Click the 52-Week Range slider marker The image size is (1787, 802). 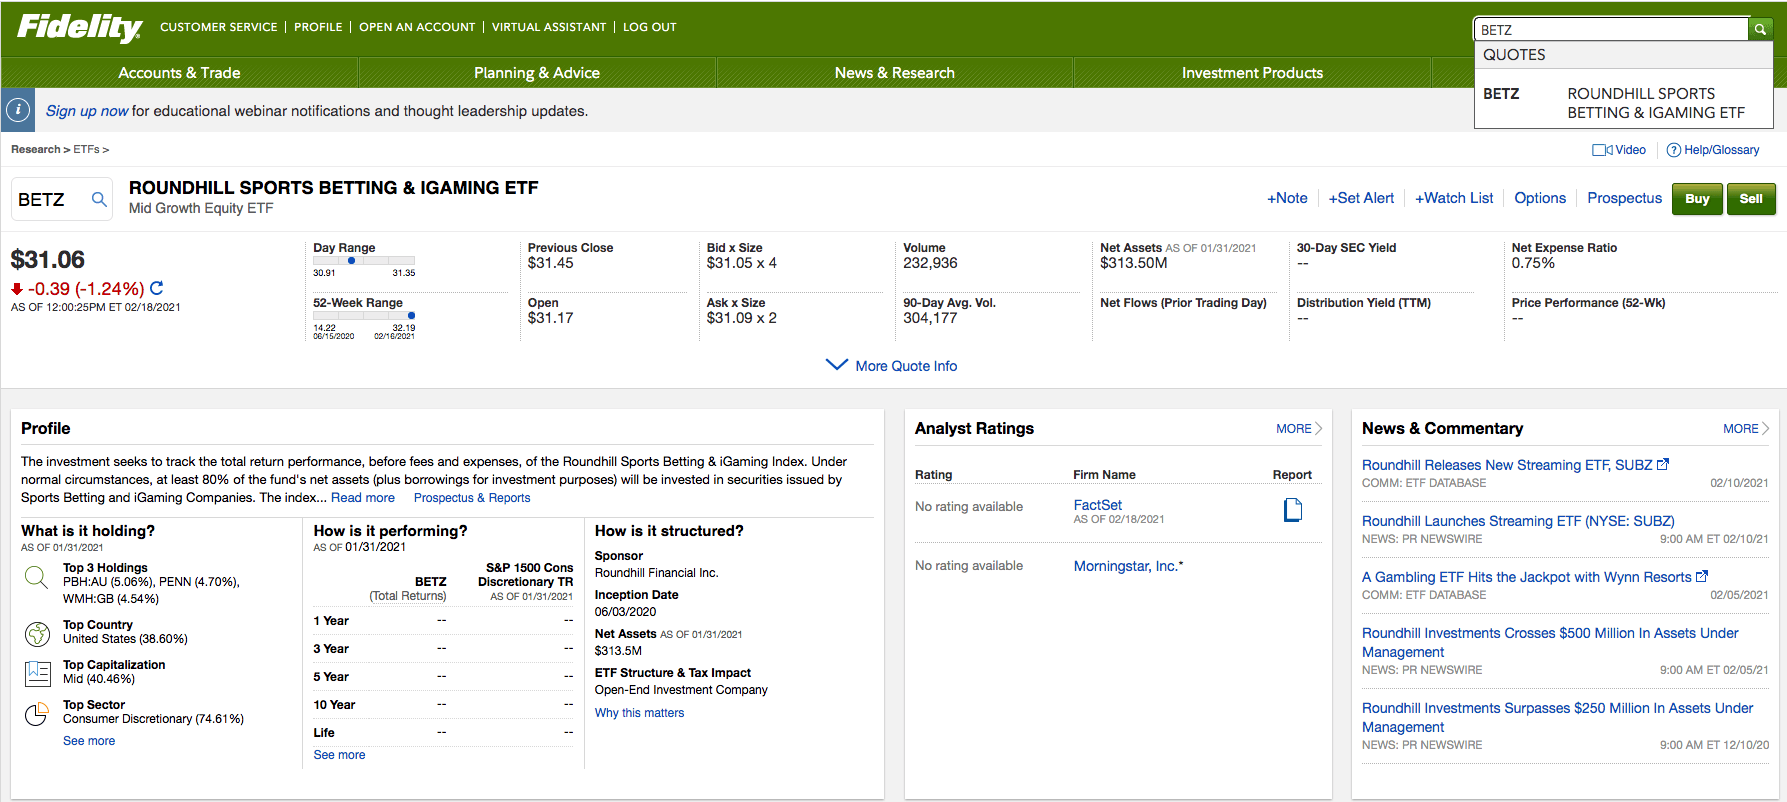411,315
